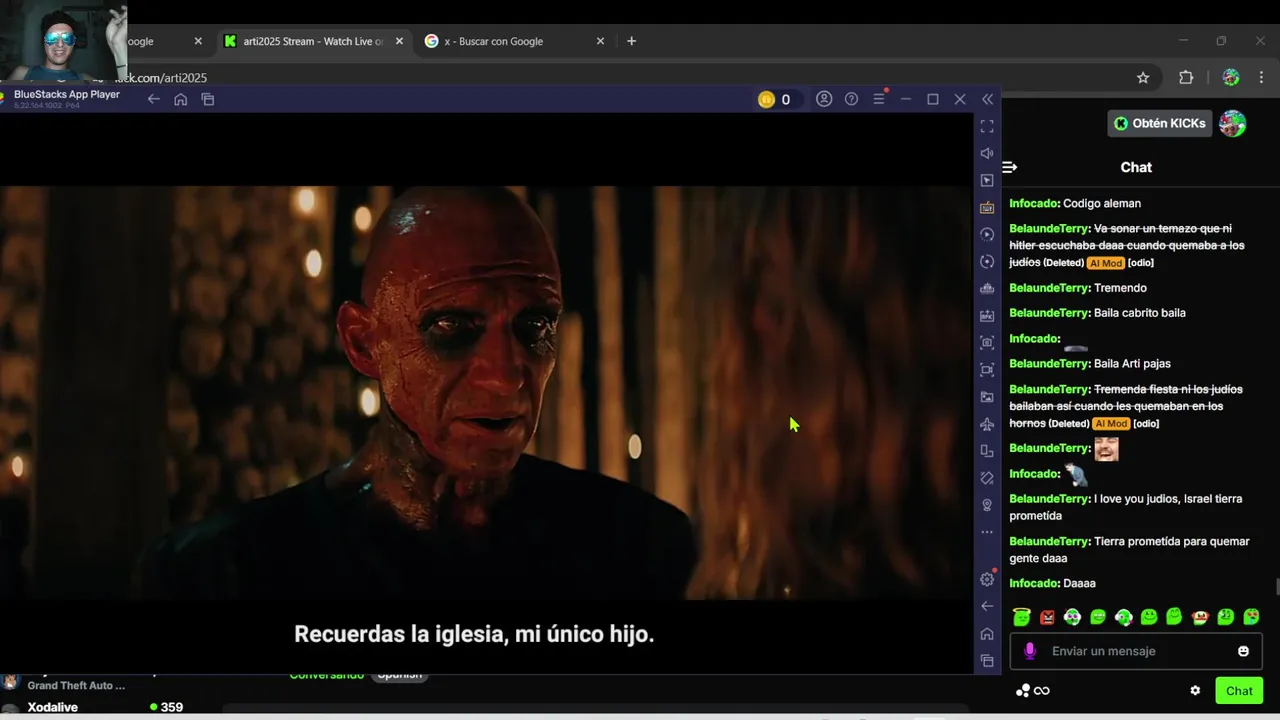Close the arti2025 Stream tab
The height and width of the screenshot is (720, 1280).
(x=400, y=41)
